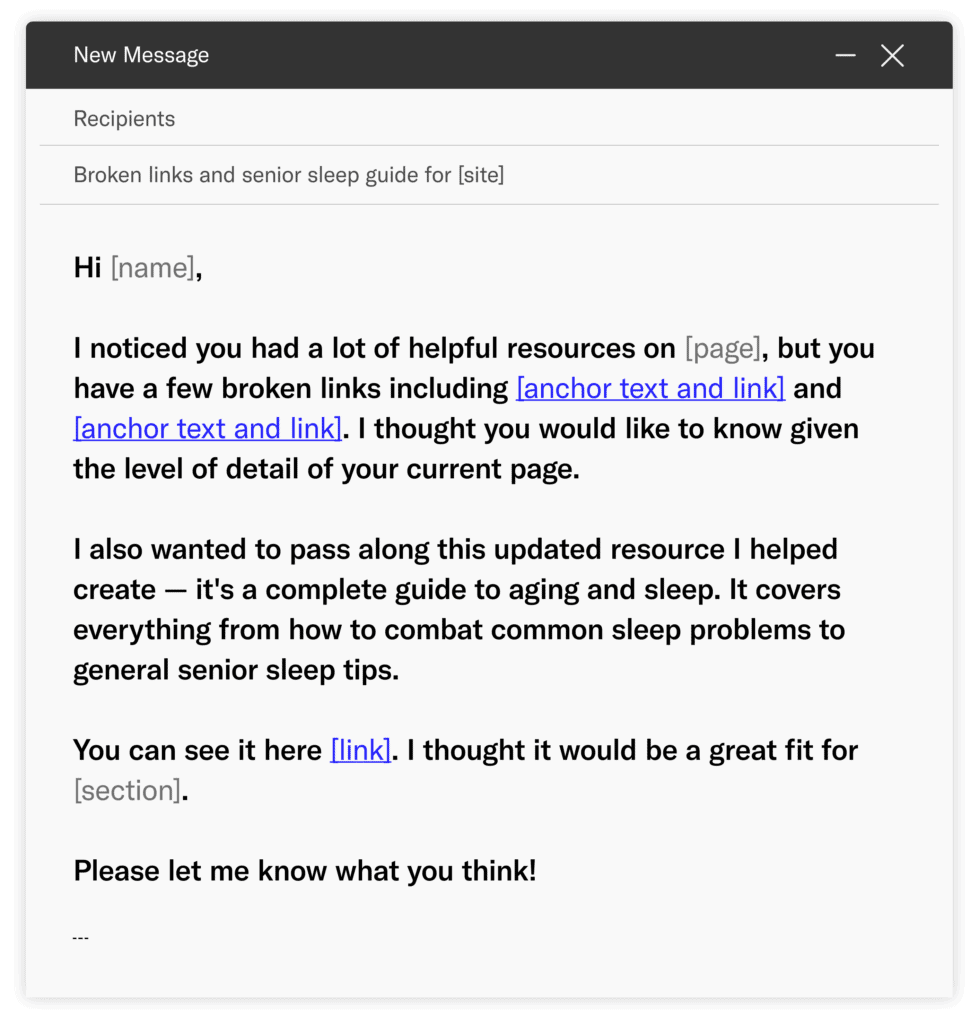The width and height of the screenshot is (979, 1024).
Task: Click the Recipients label text
Action: [x=124, y=118]
